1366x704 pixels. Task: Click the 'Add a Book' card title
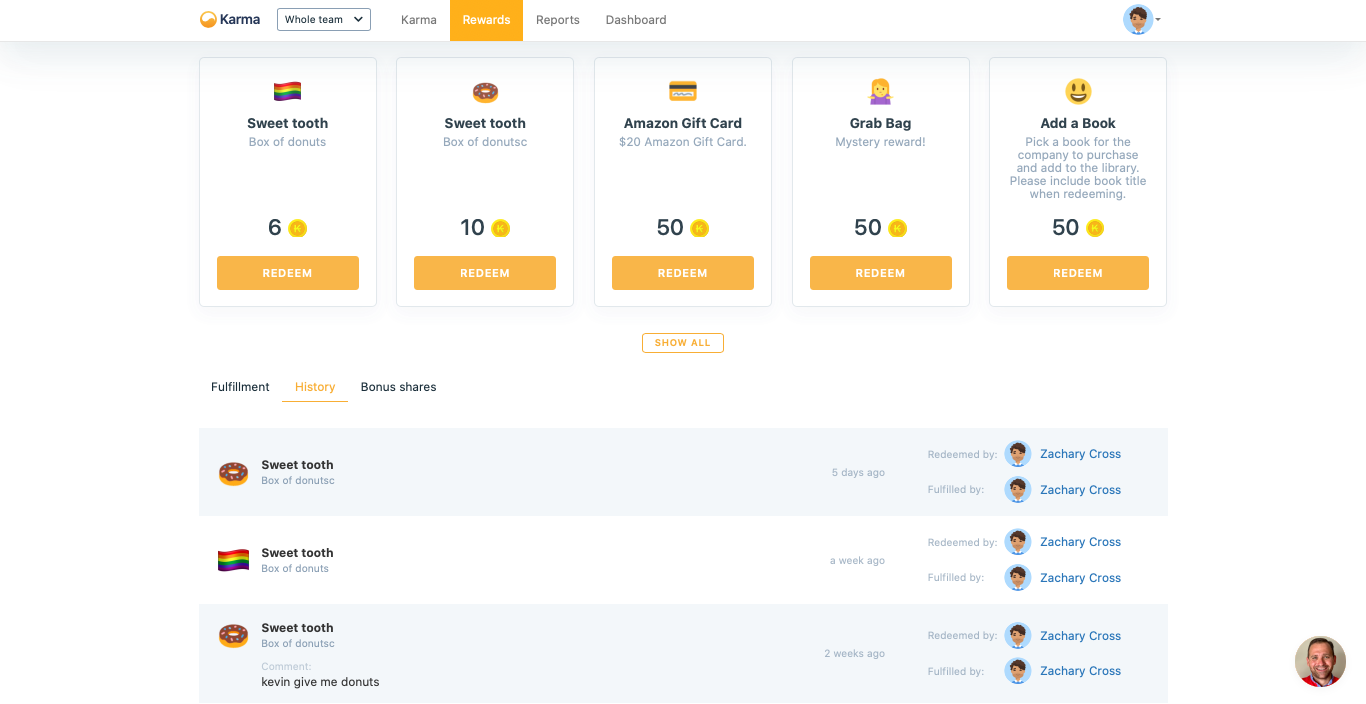1078,124
